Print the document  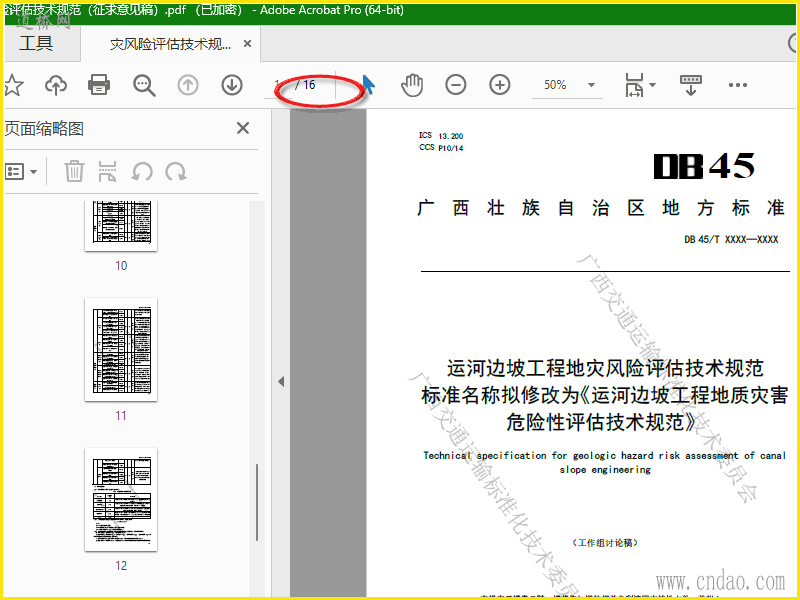(99, 85)
